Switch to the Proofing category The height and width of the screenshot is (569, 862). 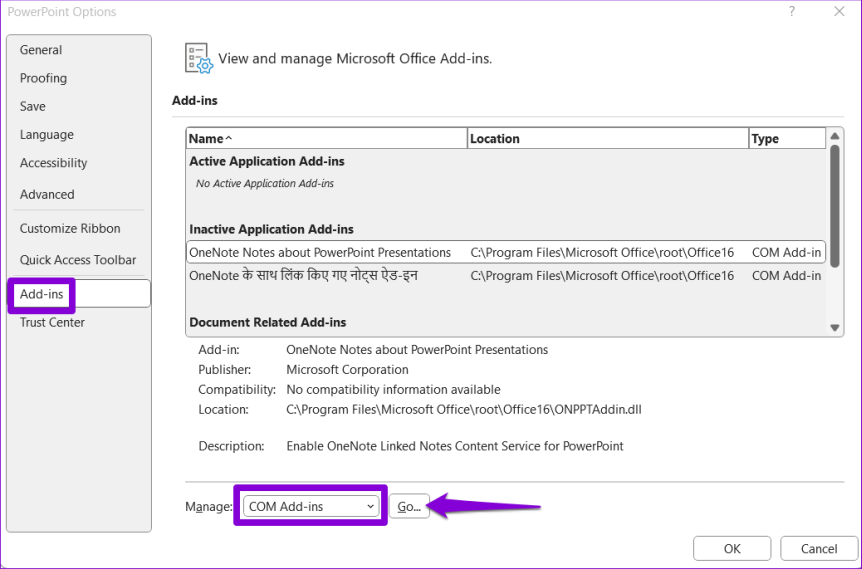(44, 78)
